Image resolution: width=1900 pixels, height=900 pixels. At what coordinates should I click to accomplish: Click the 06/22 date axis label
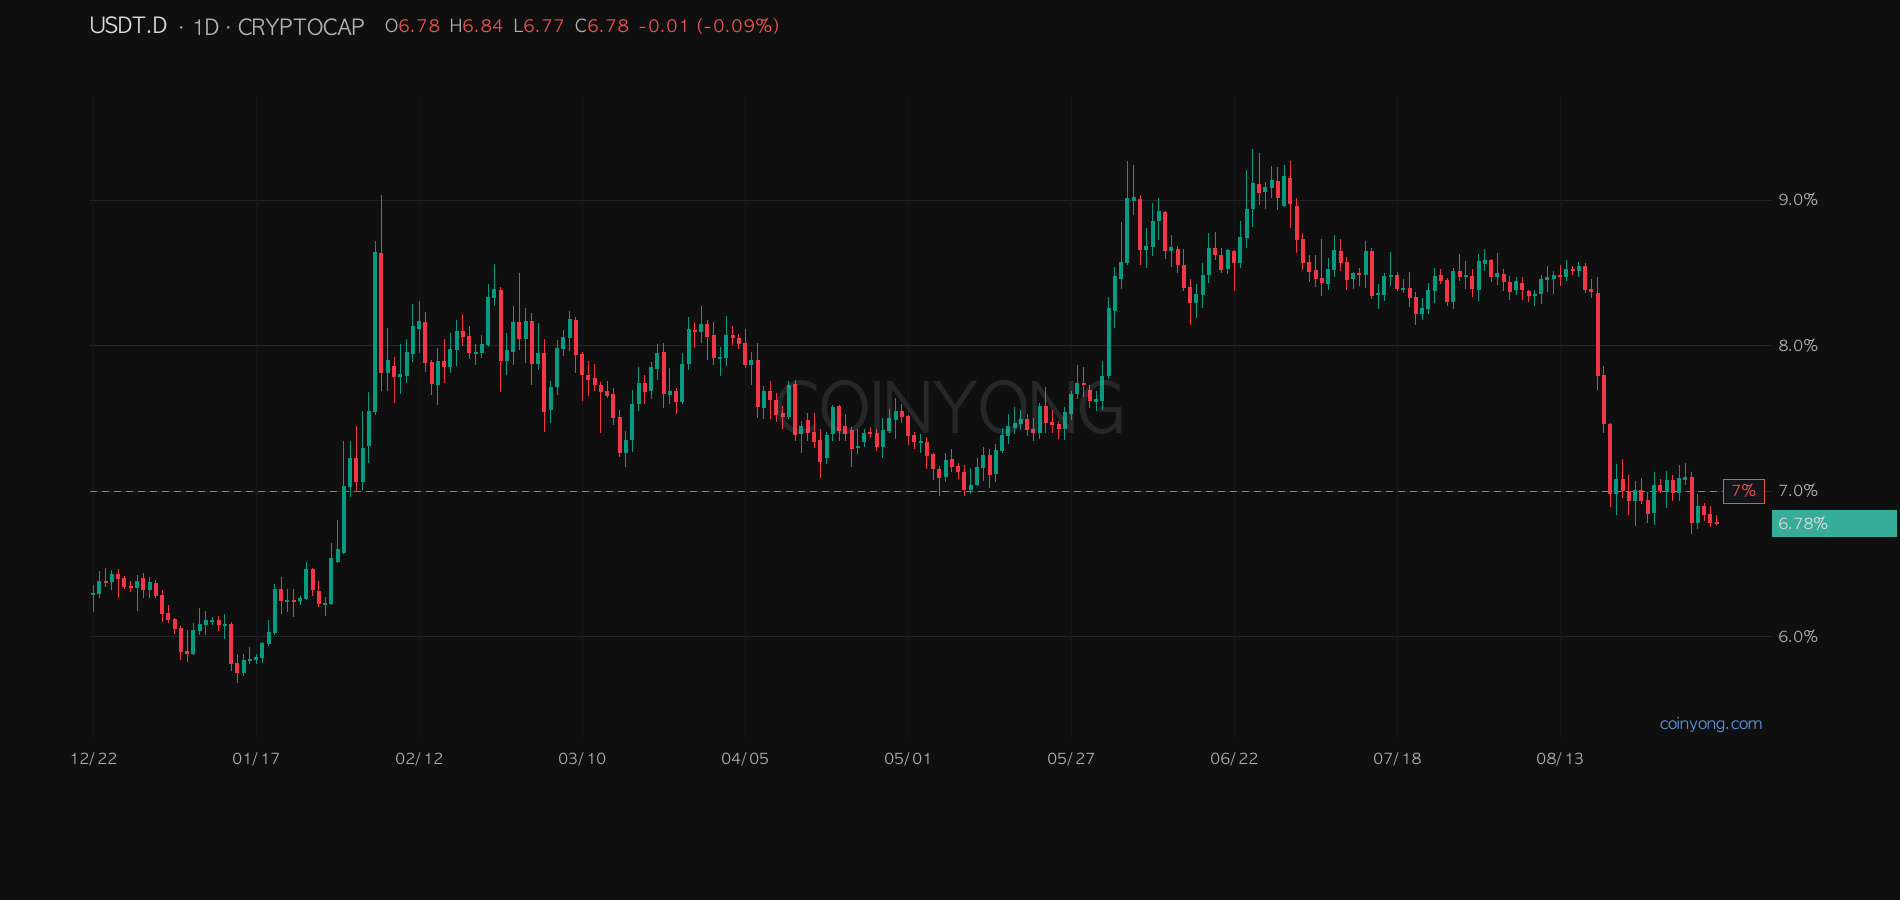coord(1234,759)
